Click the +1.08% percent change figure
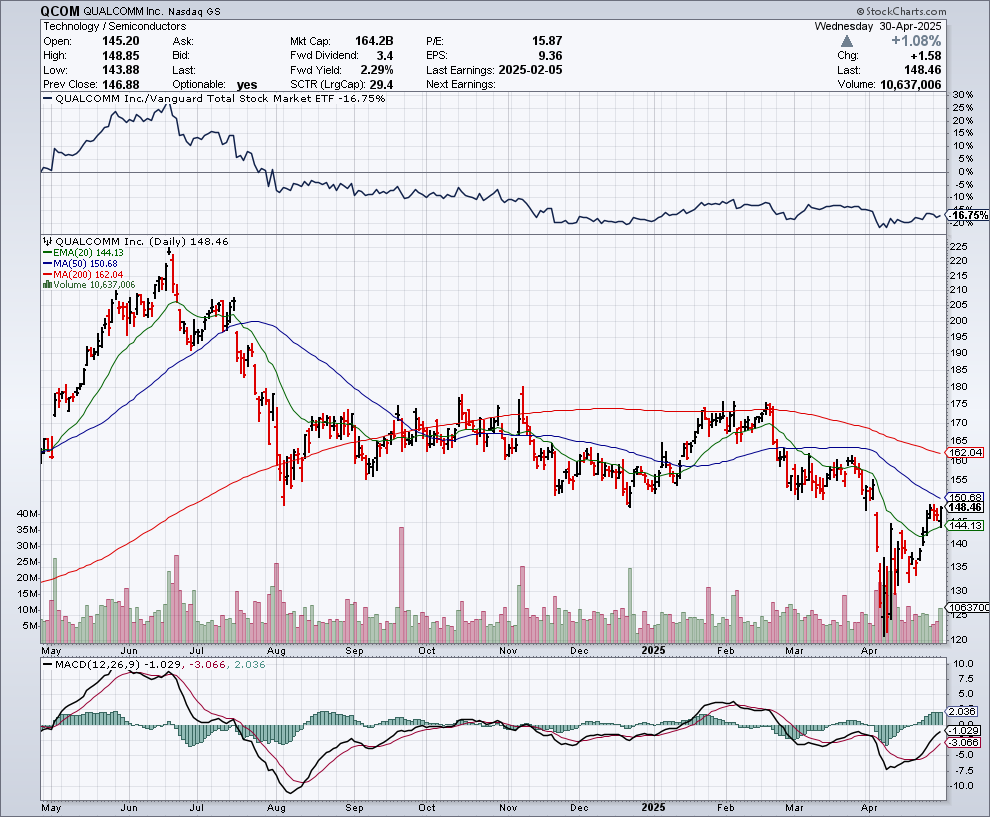 pyautogui.click(x=916, y=41)
